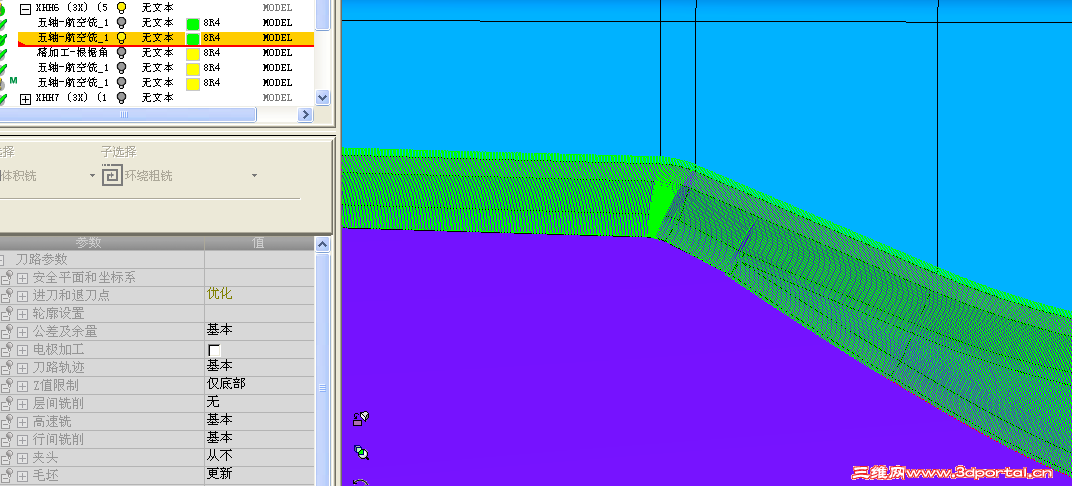Expand the 毛坯 parameter group
Image resolution: width=1072 pixels, height=486 pixels.
coord(23,475)
